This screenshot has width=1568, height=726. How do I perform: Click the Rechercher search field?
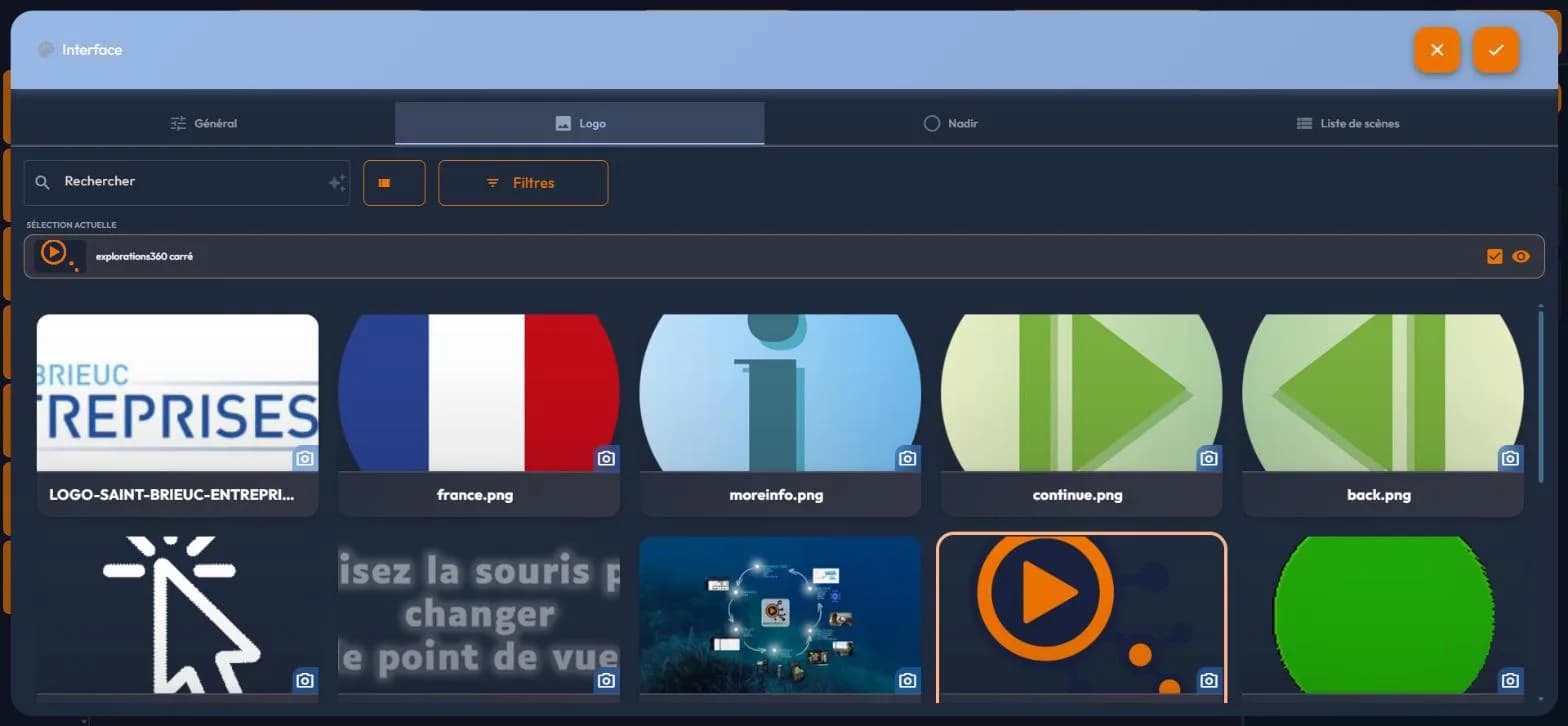[187, 183]
